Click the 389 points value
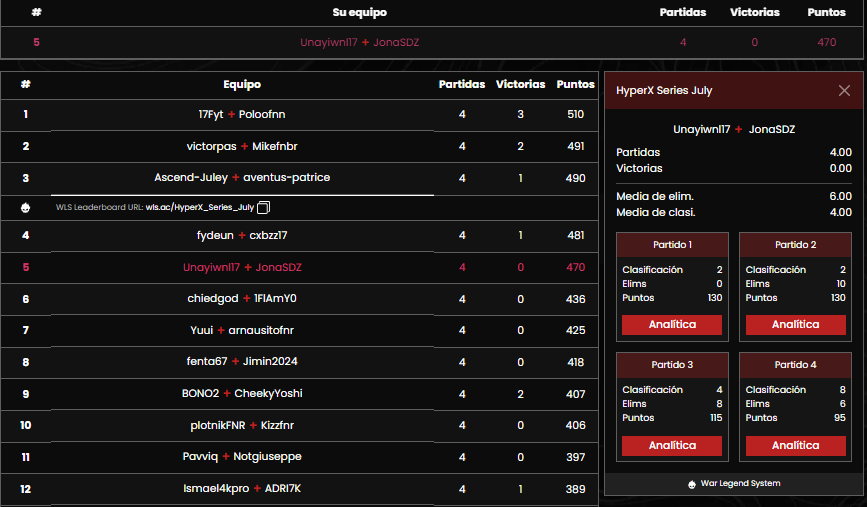This screenshot has width=867, height=507. (575, 489)
